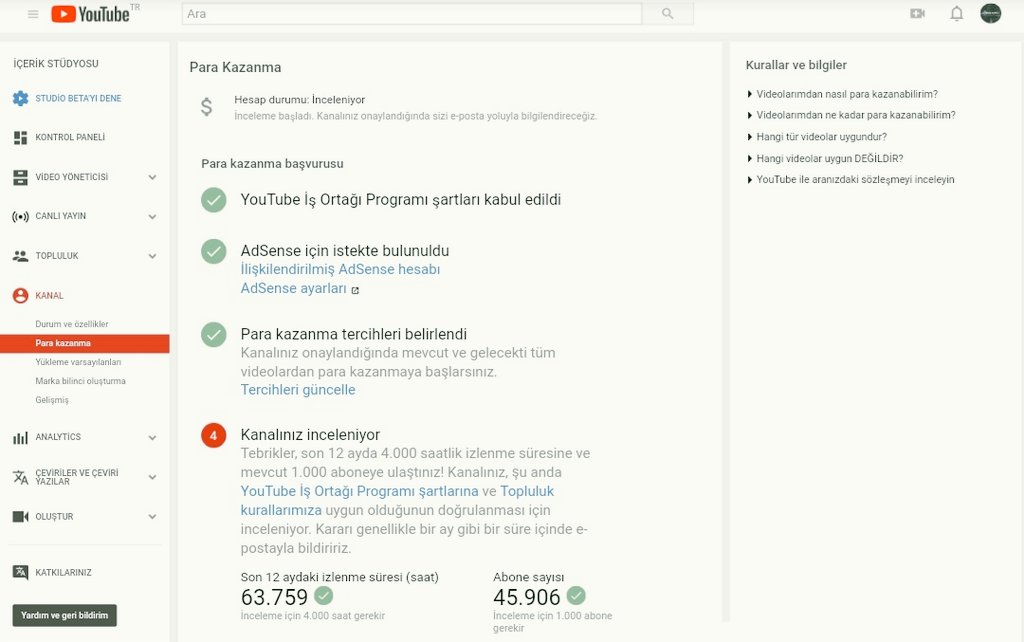This screenshot has height=642, width=1024.
Task: Click the 'Hesap durumu: İnceleniyor' text
Action: pyautogui.click(x=300, y=100)
